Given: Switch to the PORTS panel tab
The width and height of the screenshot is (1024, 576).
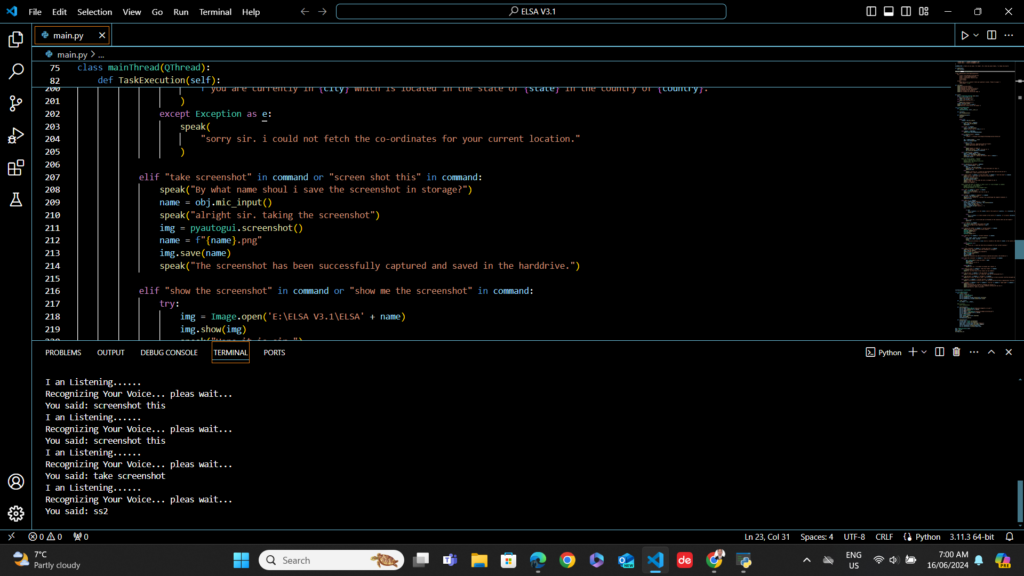Looking at the screenshot, I should pos(274,353).
